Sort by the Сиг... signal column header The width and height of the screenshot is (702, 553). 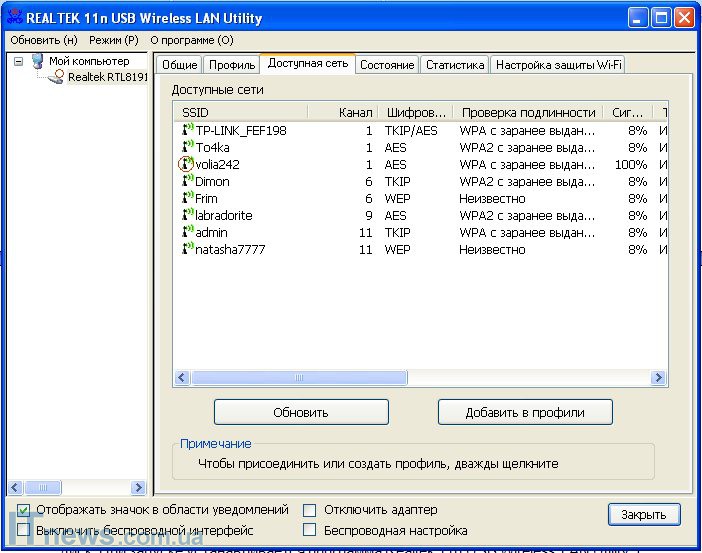627,112
